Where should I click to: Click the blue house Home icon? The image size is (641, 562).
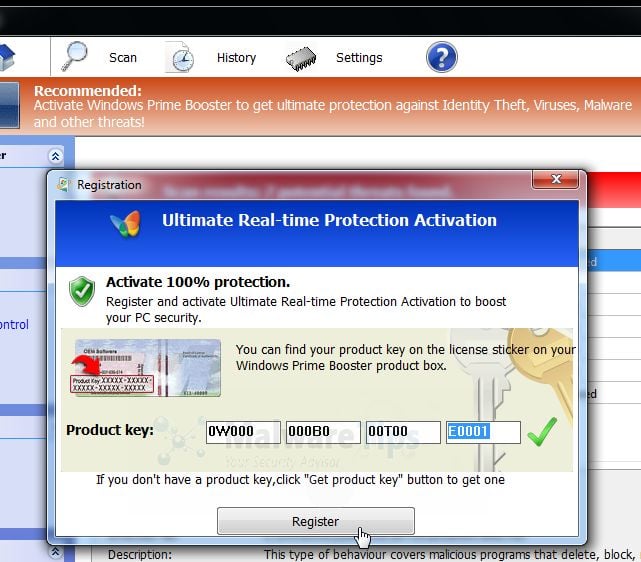(7, 57)
